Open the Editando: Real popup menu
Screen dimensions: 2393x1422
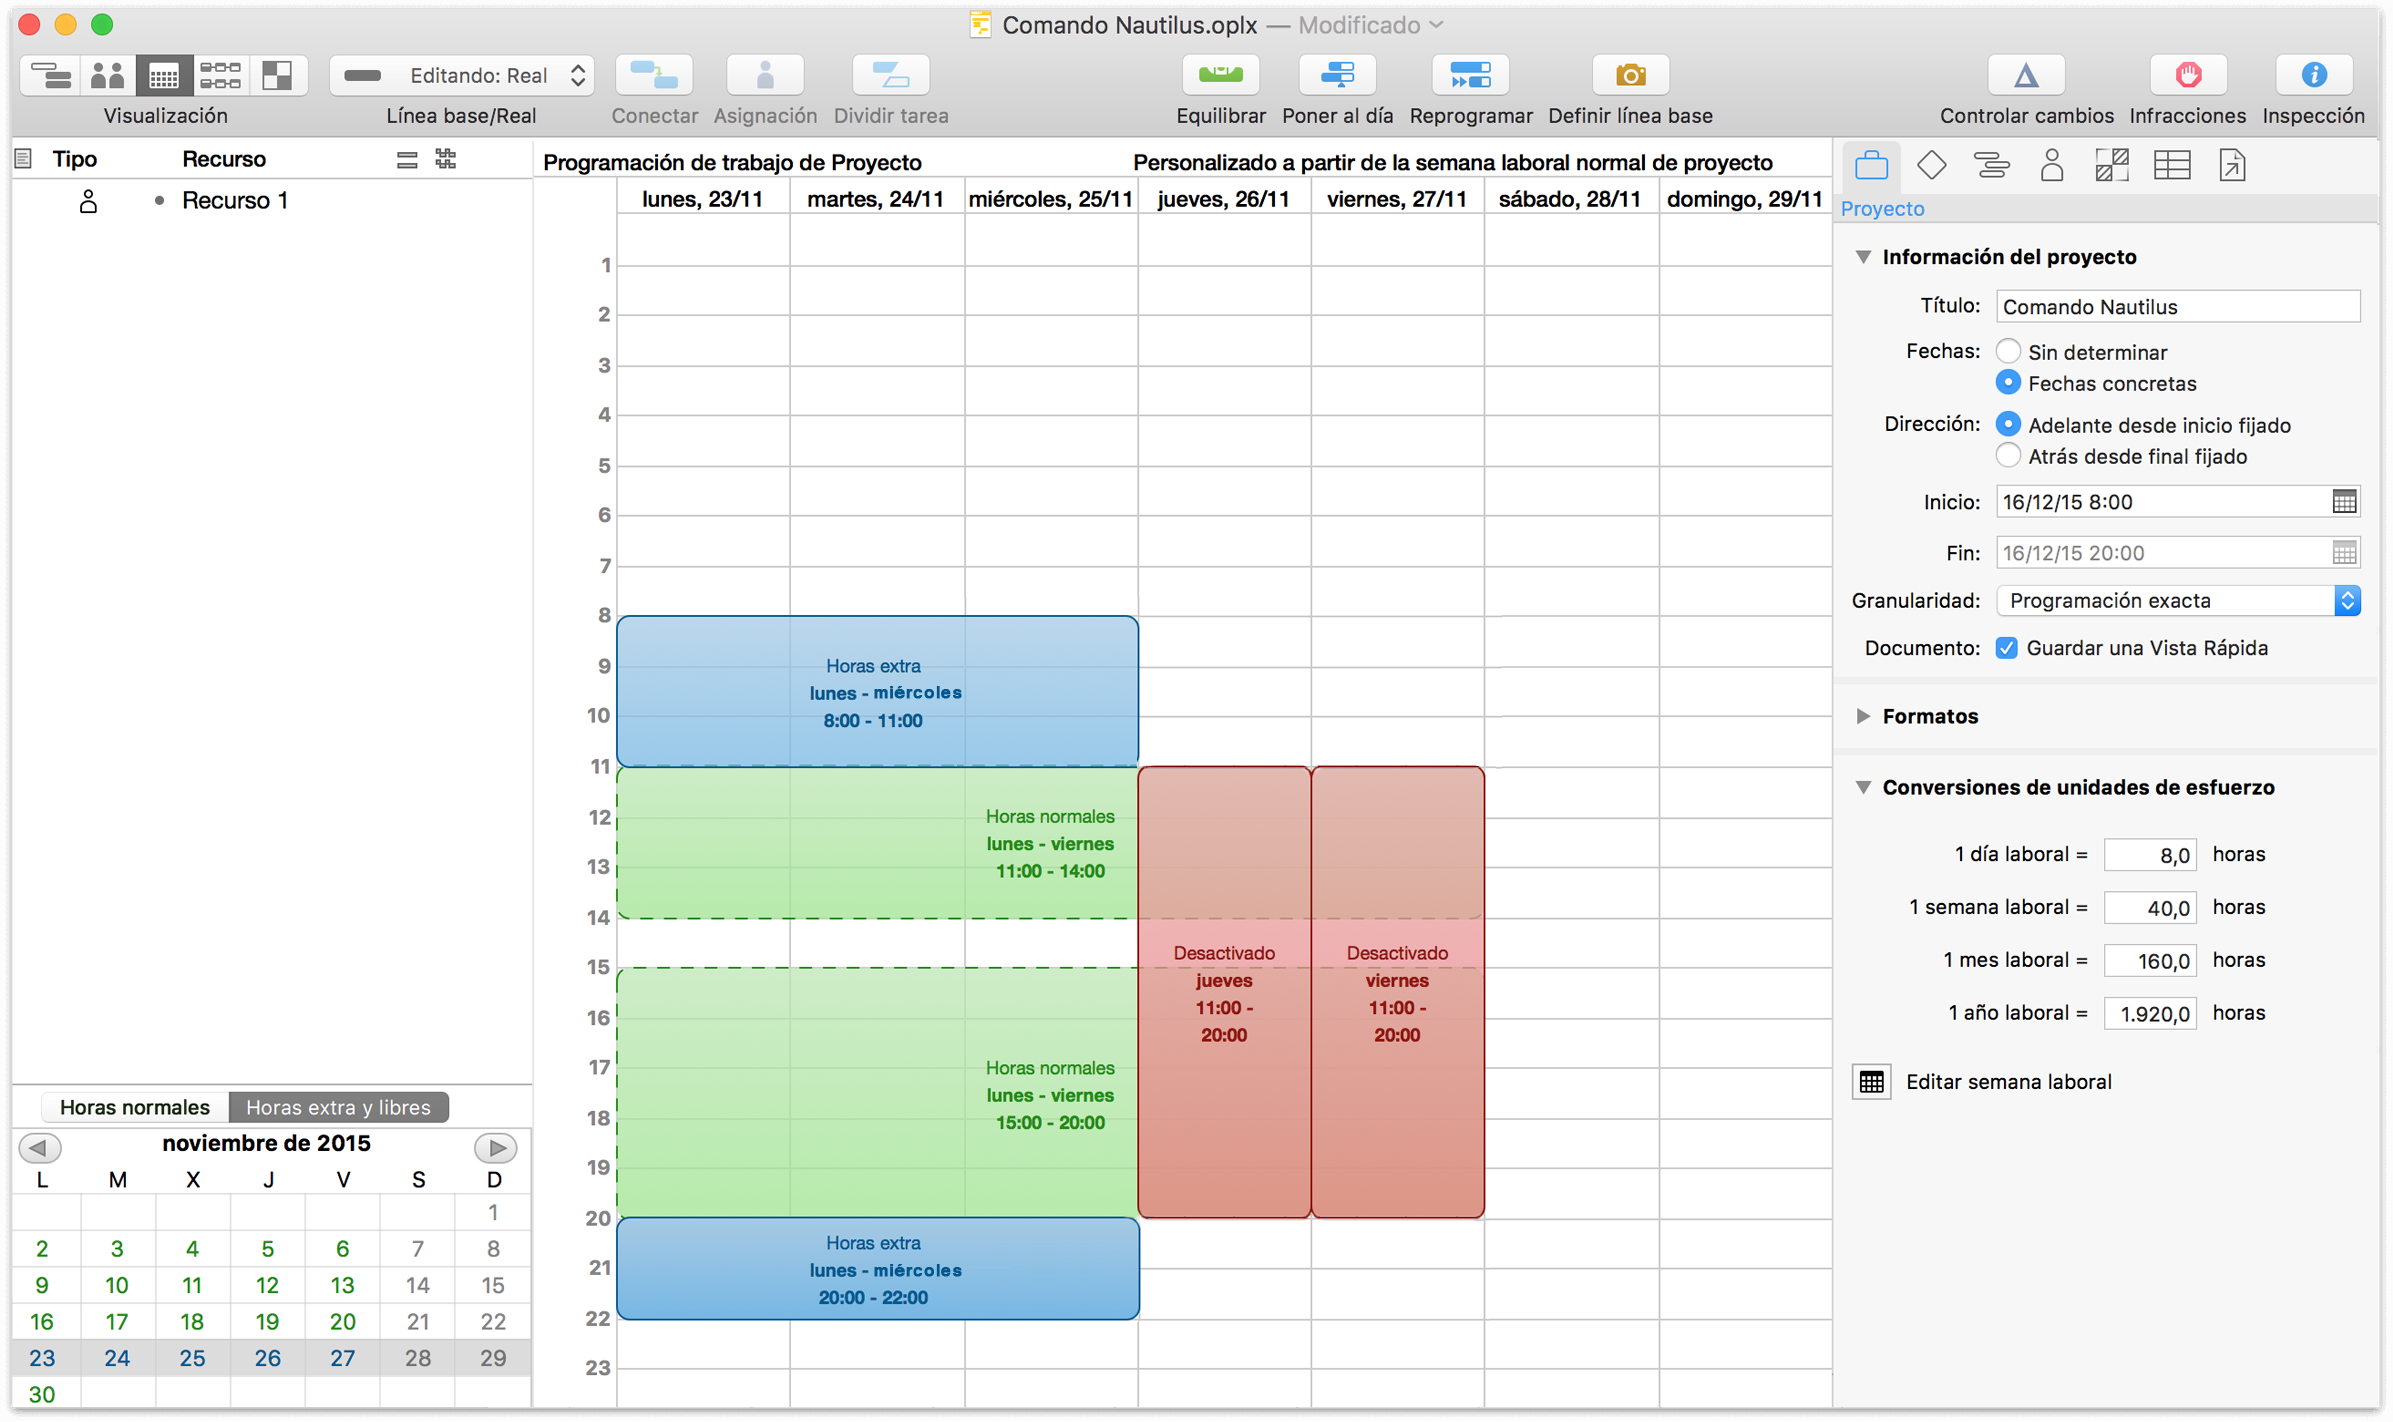click(462, 76)
